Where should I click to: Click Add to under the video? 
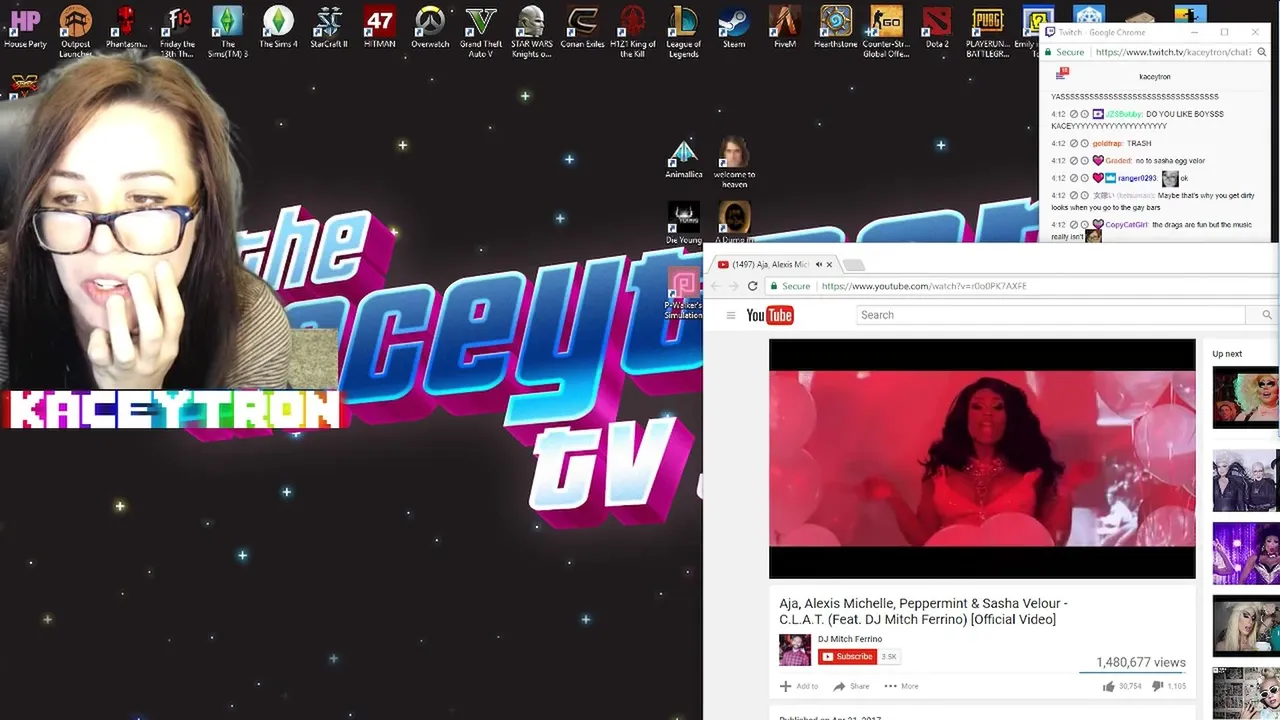coord(799,686)
